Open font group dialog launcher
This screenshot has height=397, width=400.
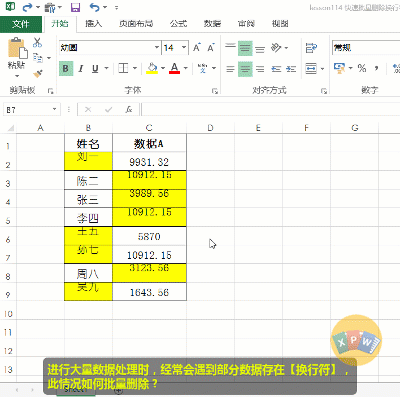(x=215, y=91)
